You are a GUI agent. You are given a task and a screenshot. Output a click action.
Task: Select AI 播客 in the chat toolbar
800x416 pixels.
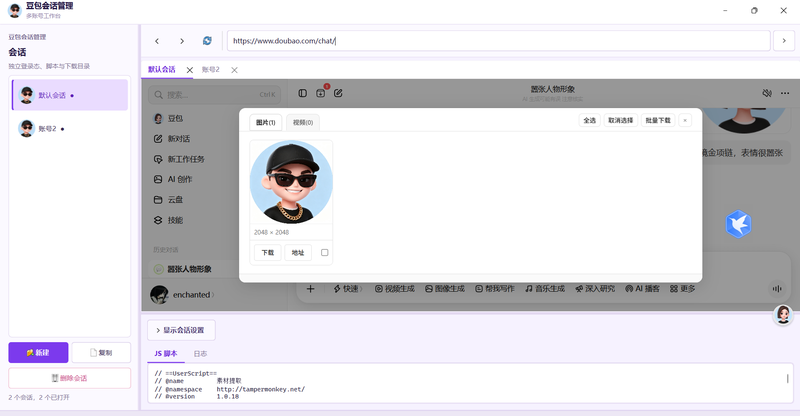(x=642, y=289)
